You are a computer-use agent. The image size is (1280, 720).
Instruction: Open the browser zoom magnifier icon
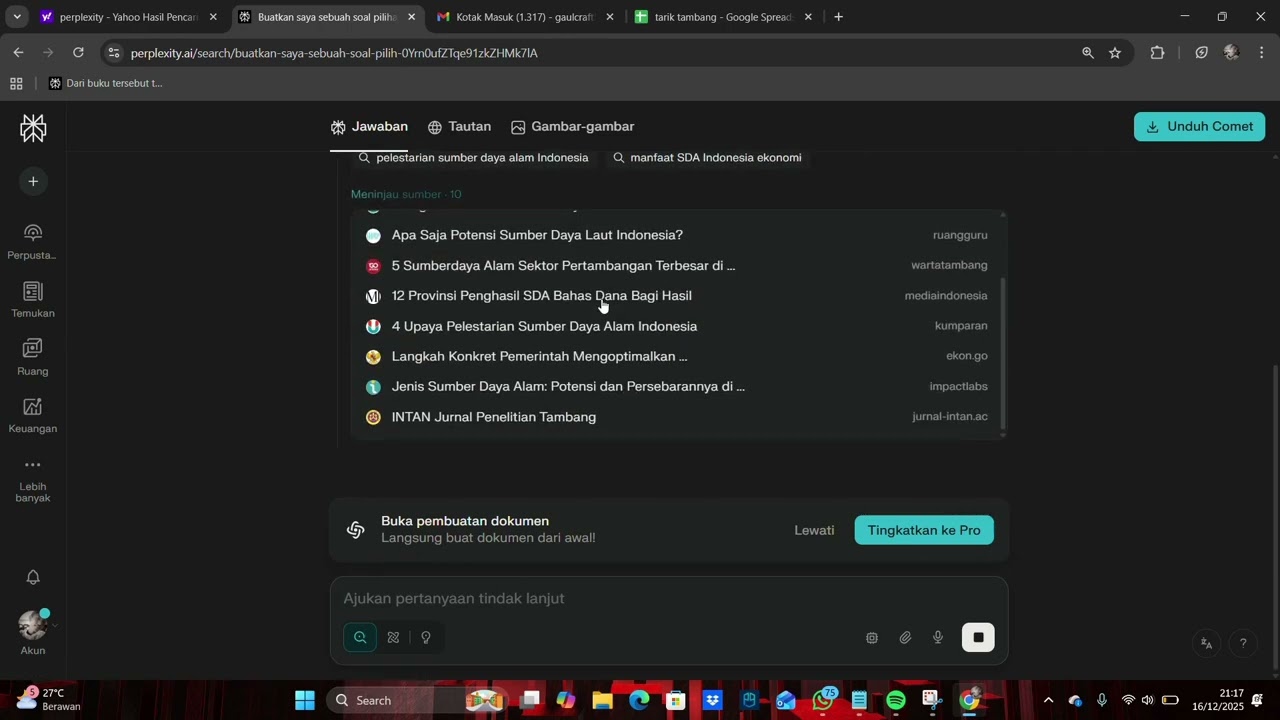(x=1088, y=53)
